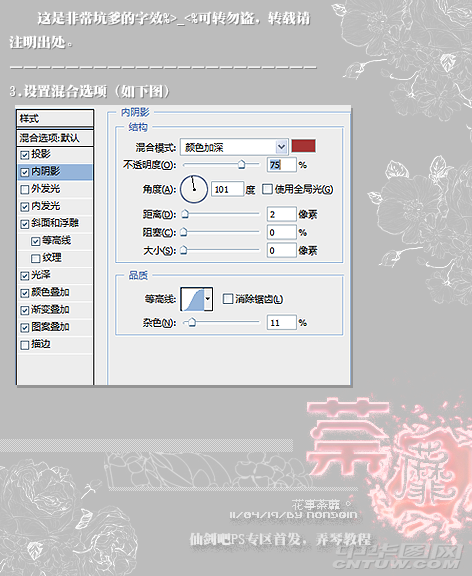
Task: Check 使用全局光 global light option
Action: (267, 189)
